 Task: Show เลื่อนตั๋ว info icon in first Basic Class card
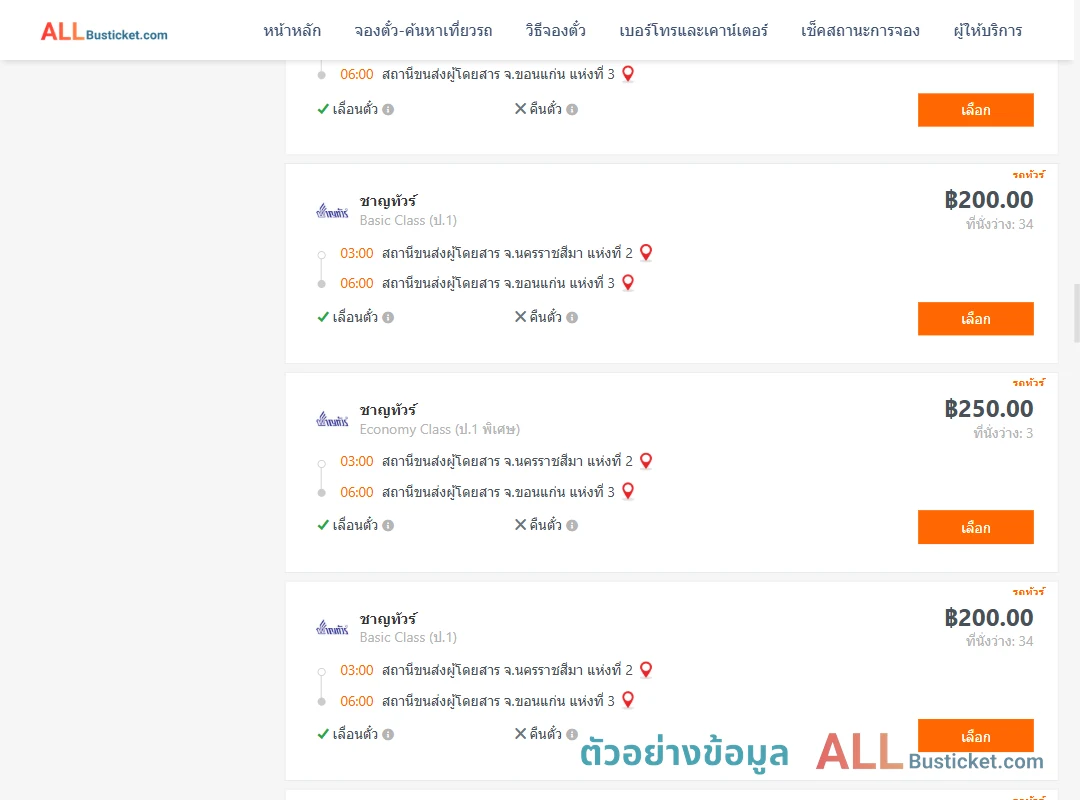tap(388, 318)
